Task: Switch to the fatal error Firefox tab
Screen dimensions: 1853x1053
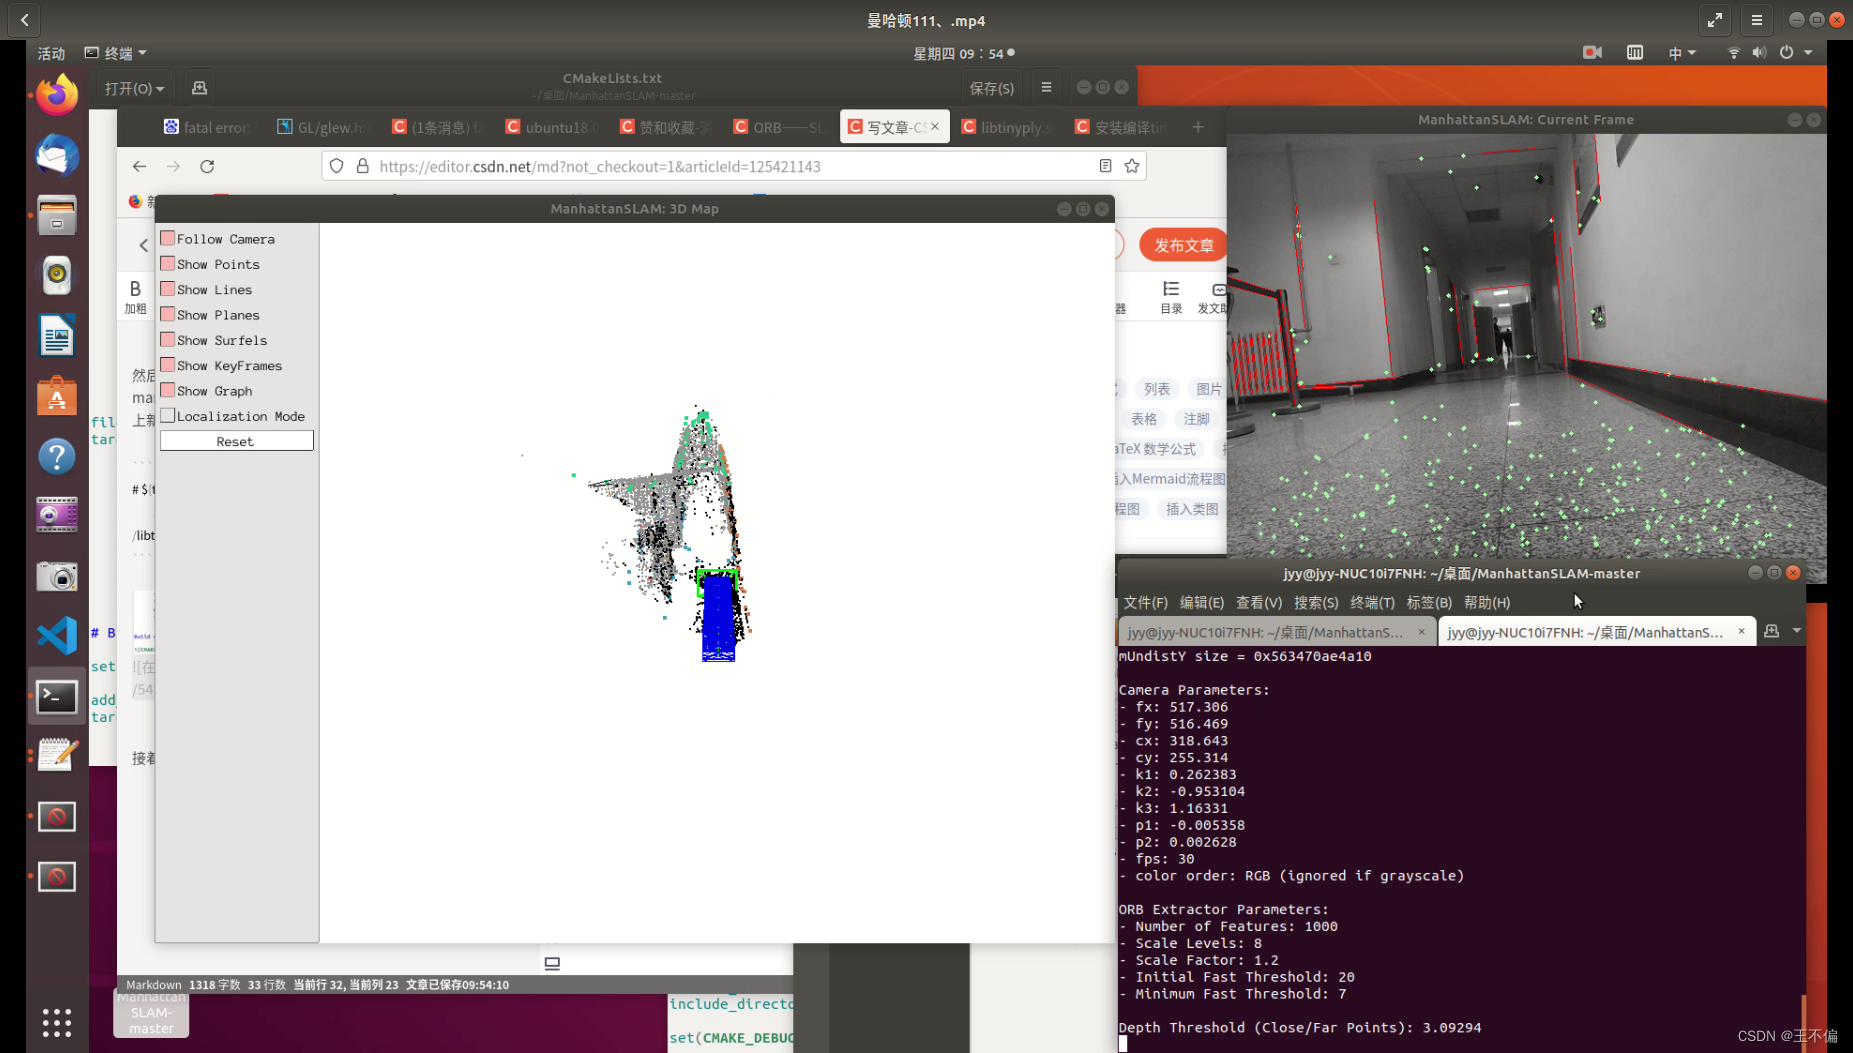Action: point(207,127)
